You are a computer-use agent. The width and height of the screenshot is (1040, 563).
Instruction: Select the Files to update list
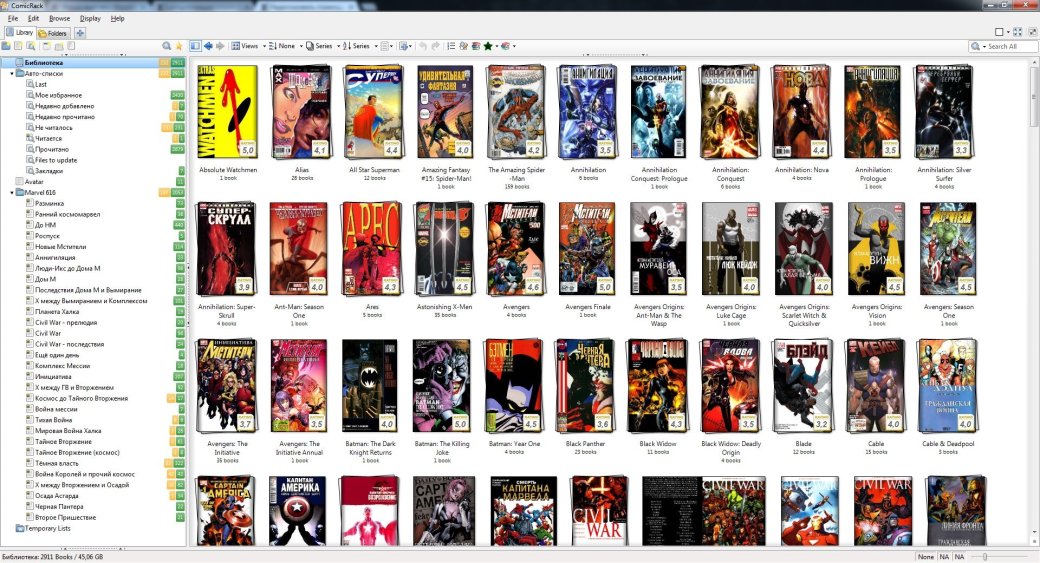tap(56, 160)
